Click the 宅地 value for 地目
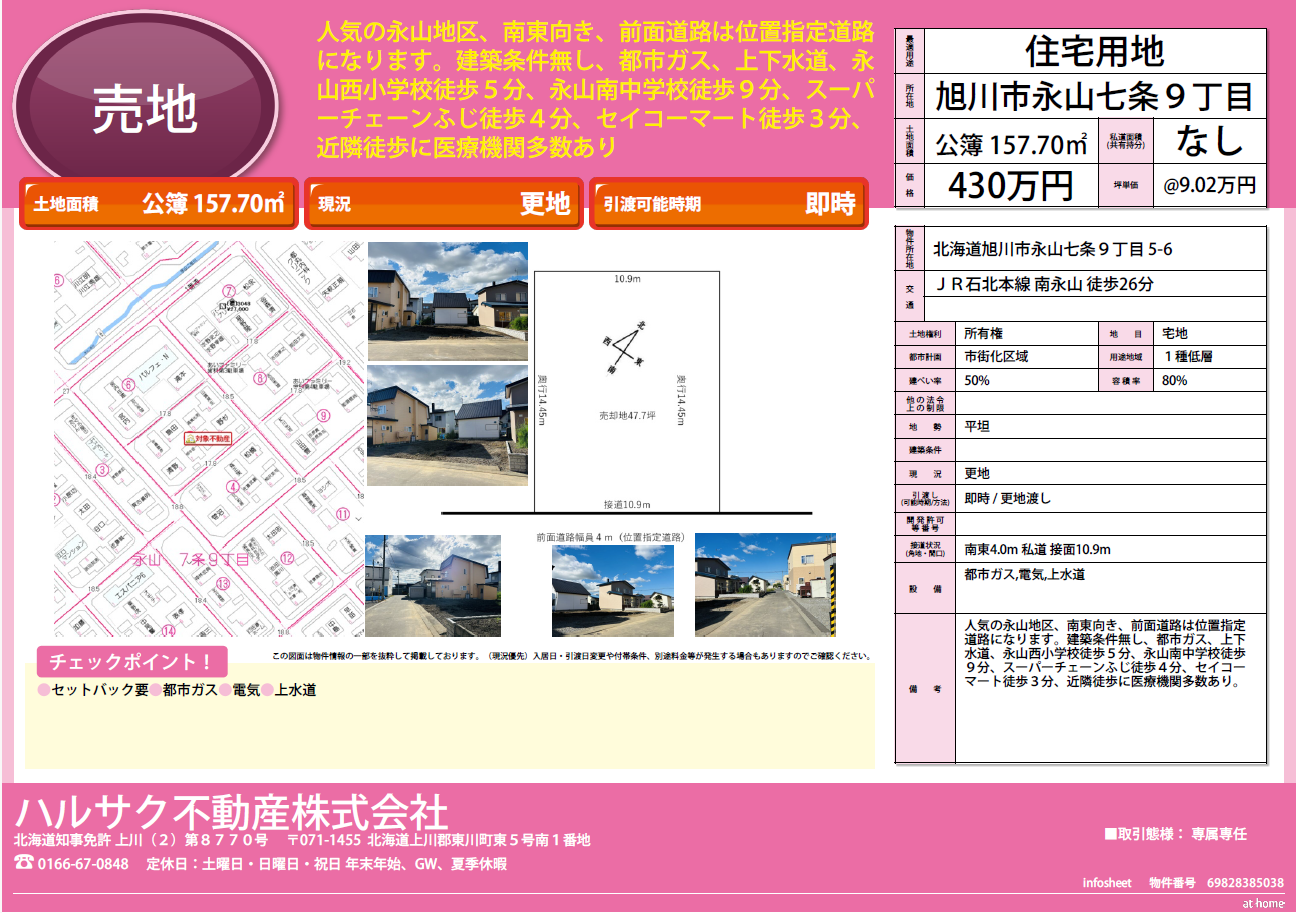 [x=1176, y=333]
